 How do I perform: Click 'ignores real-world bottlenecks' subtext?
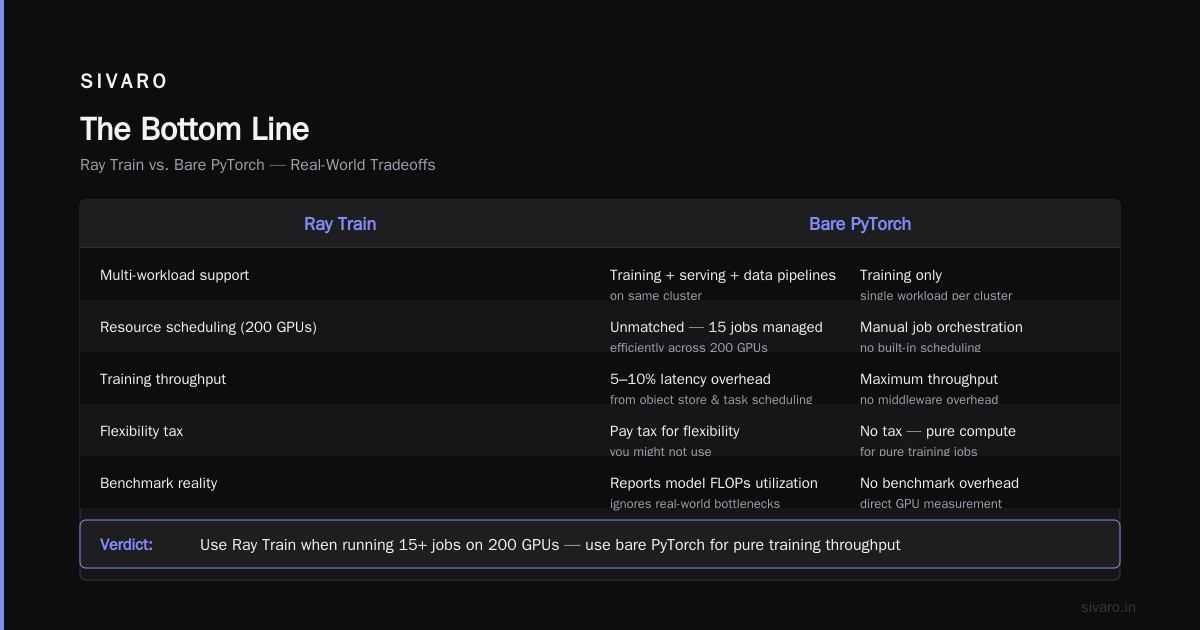[x=694, y=504]
